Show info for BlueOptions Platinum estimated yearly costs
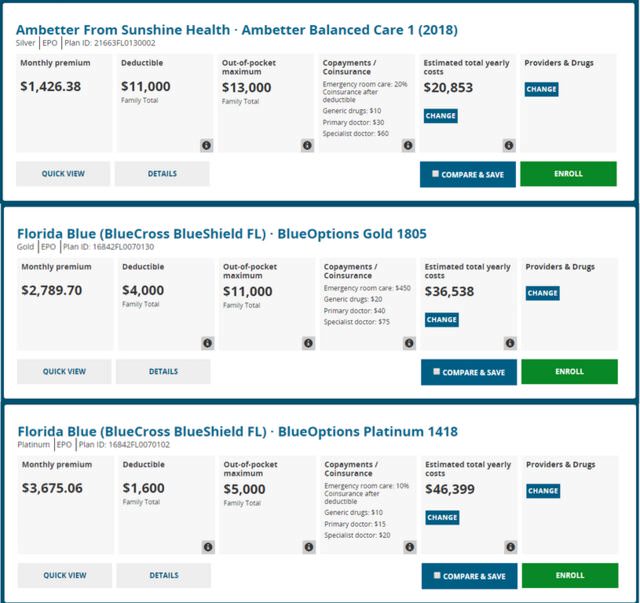Image resolution: width=640 pixels, height=603 pixels. coord(509,546)
